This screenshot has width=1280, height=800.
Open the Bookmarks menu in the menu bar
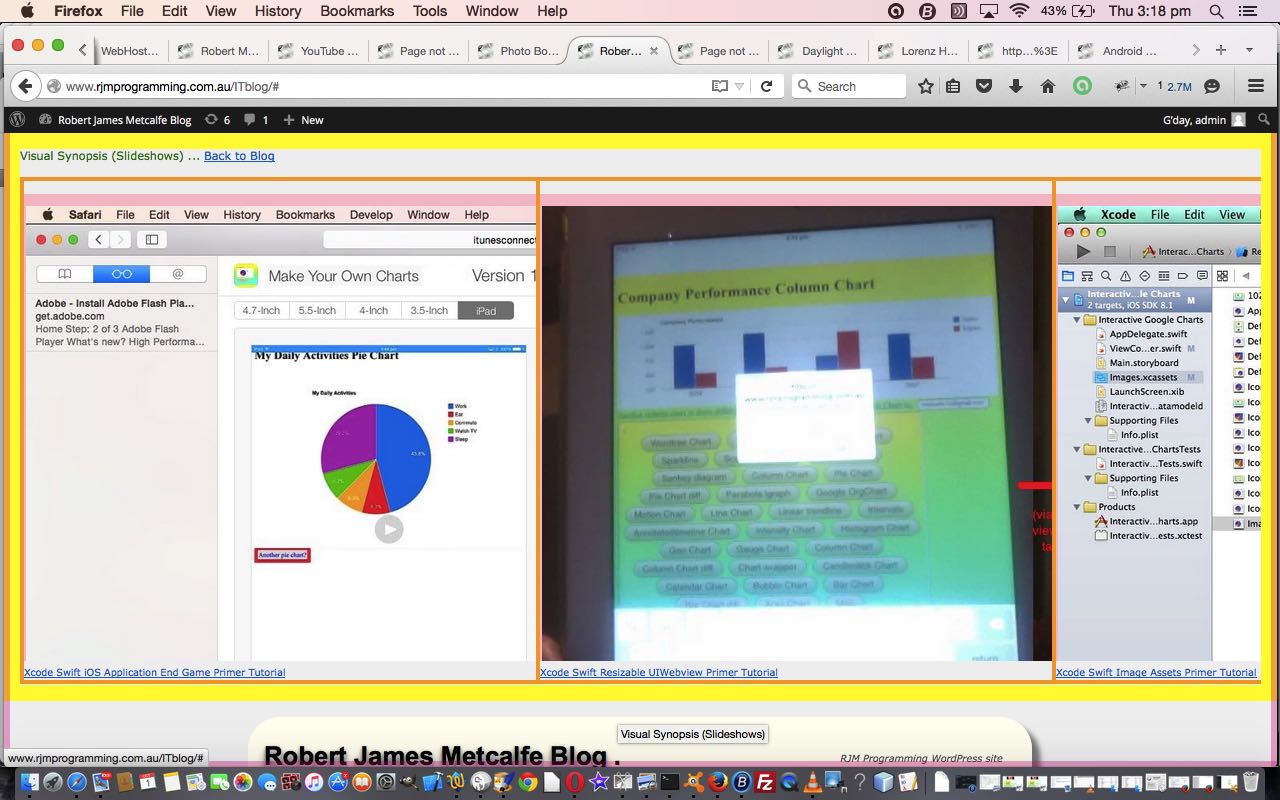[357, 11]
